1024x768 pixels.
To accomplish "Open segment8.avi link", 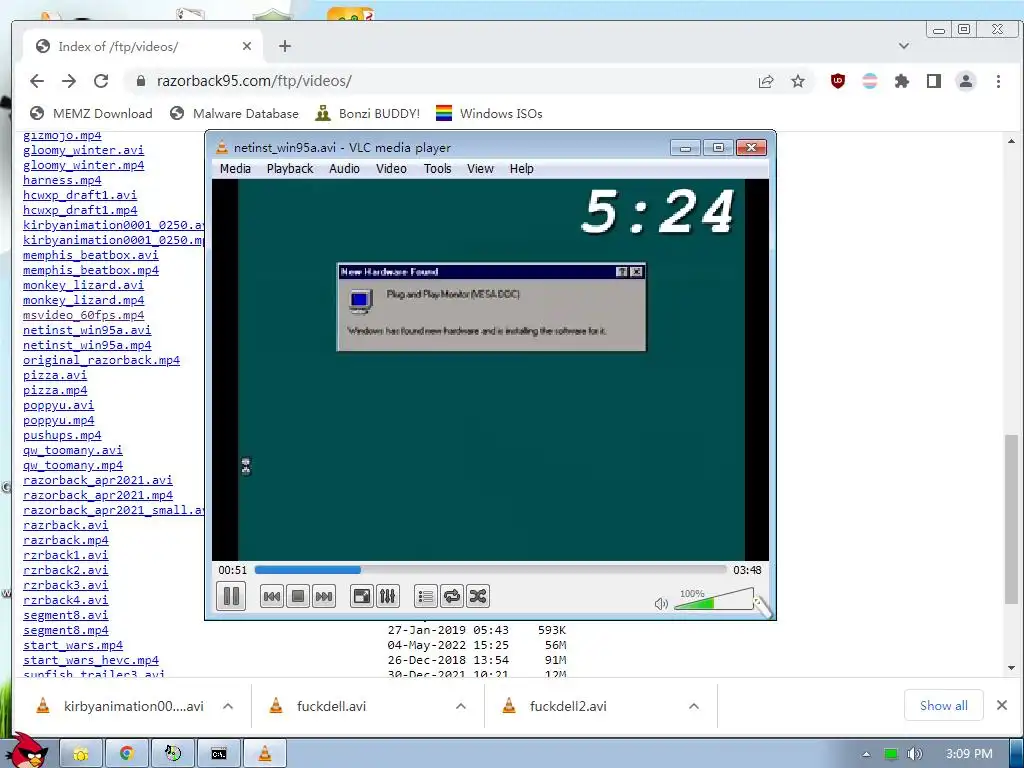I will pyautogui.click(x=65, y=615).
